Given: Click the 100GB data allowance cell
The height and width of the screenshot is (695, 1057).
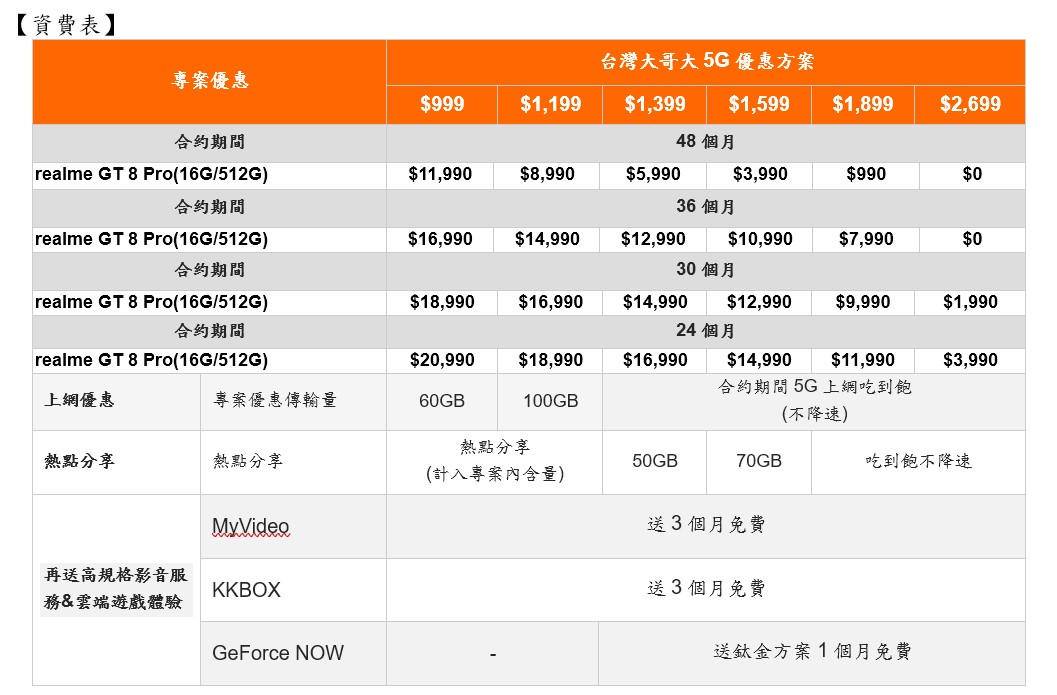Looking at the screenshot, I should [550, 401].
